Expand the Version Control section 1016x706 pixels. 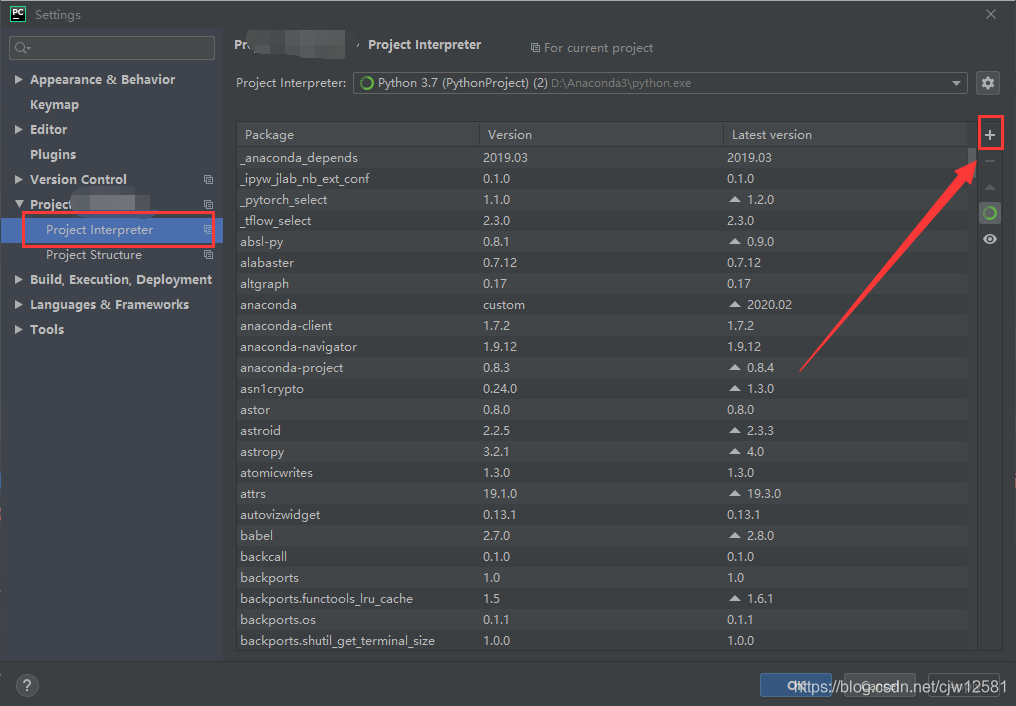tap(19, 179)
